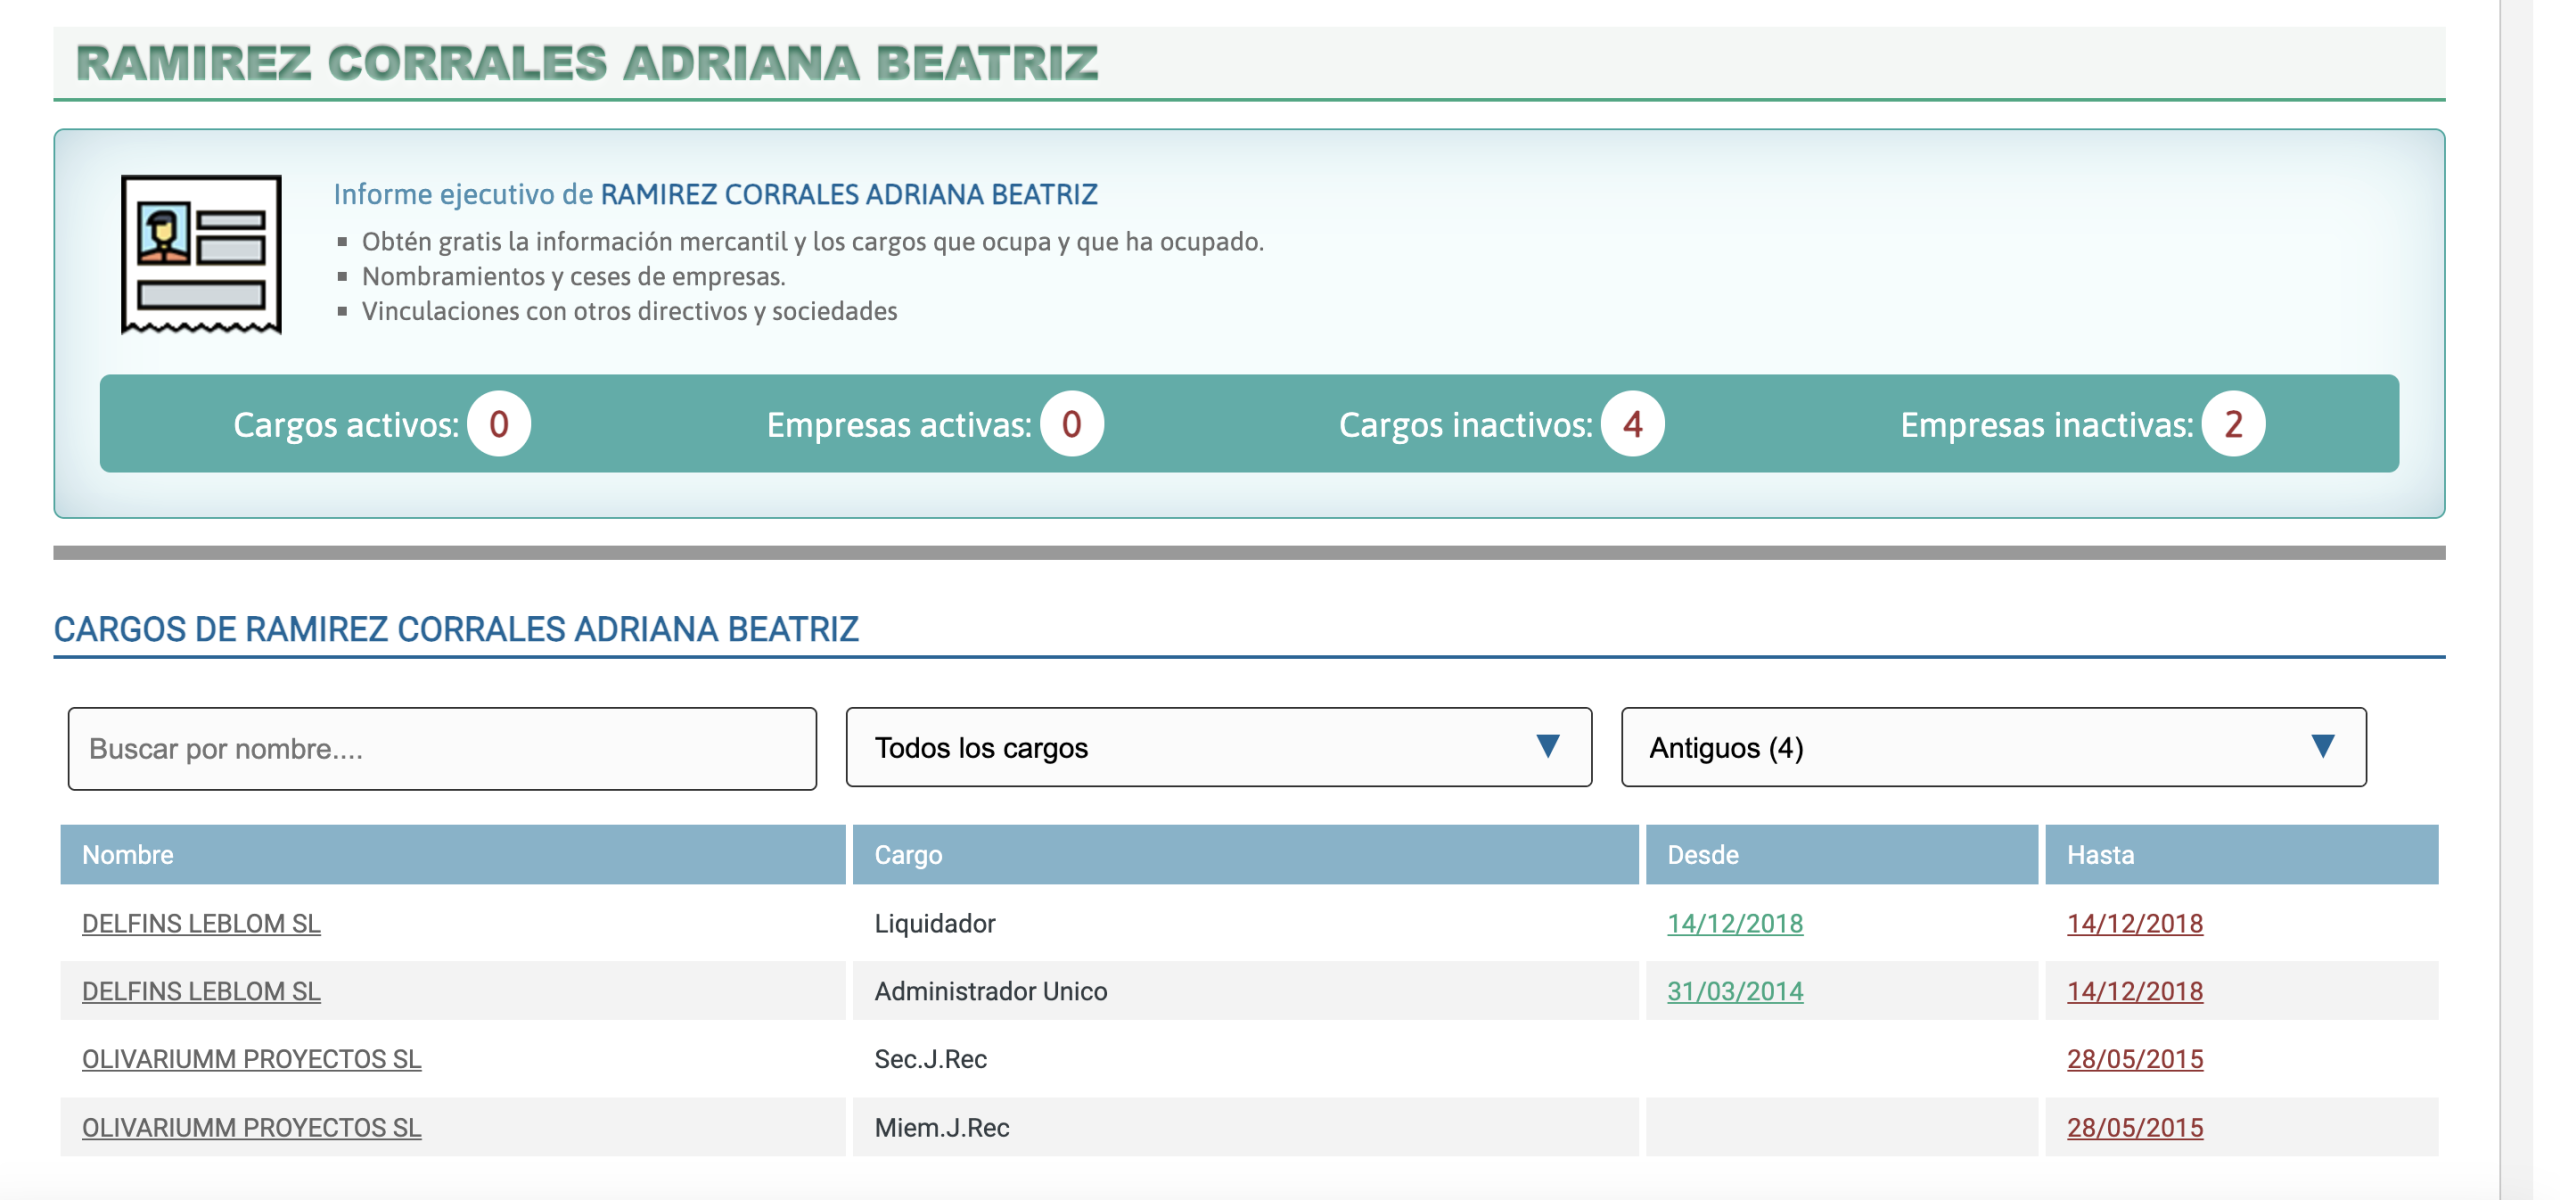Screen dimensions: 2560x1200
Task: Click the Liquidador 14/12/2018 Desde date
Action: coord(1734,923)
